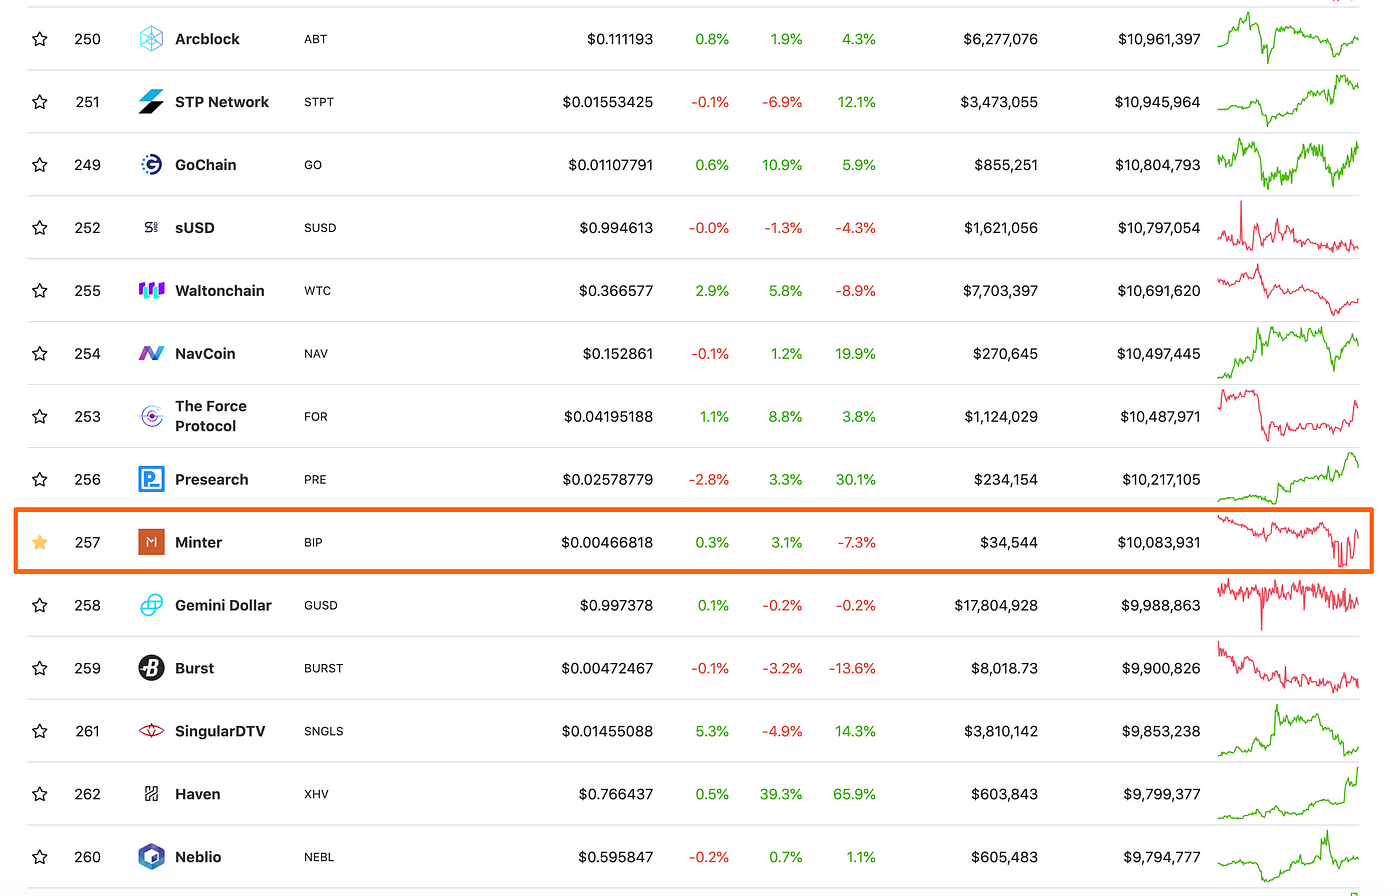Viewport: 1400px width, 896px height.
Task: Open the Neblio coin page
Action: click(198, 858)
